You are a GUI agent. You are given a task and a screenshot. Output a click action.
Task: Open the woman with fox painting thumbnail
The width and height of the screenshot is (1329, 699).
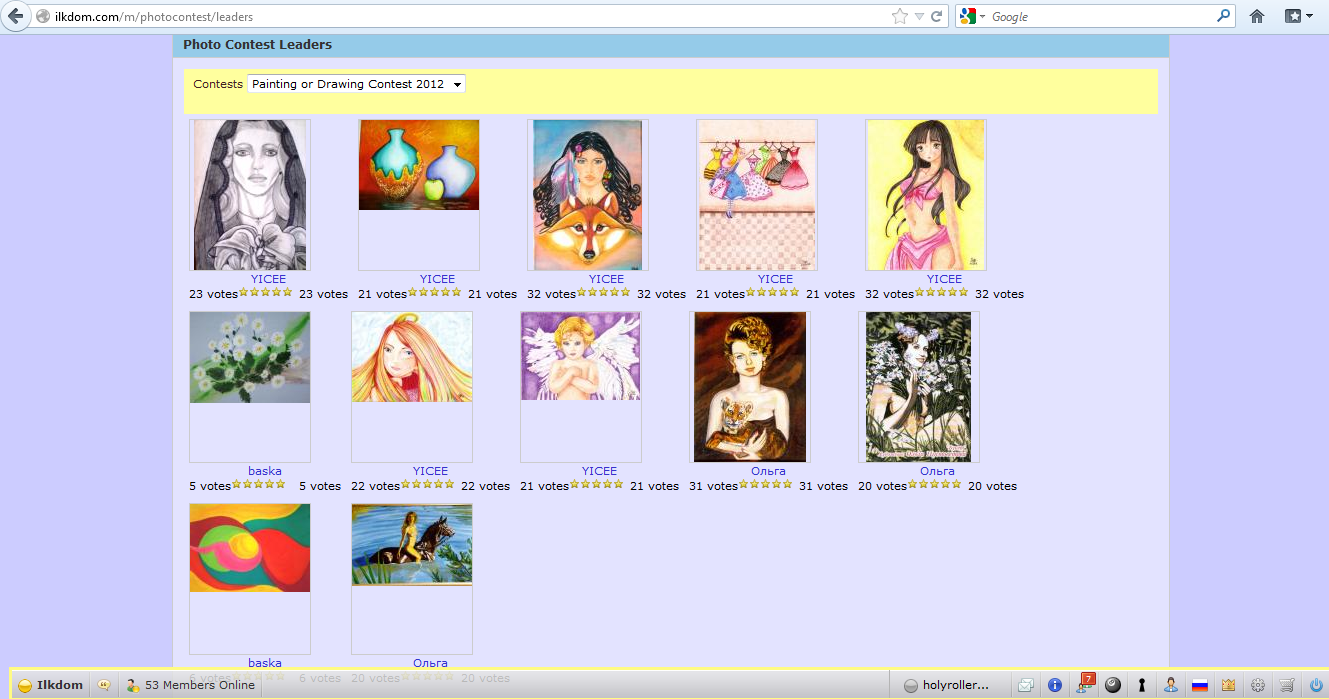[x=588, y=195]
